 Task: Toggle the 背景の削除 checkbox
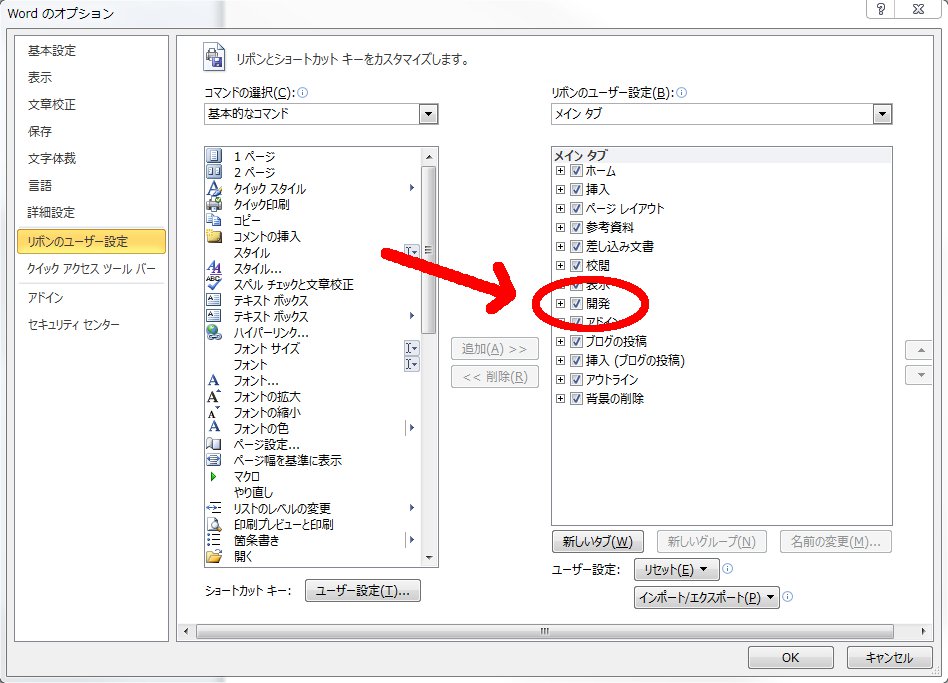point(576,398)
